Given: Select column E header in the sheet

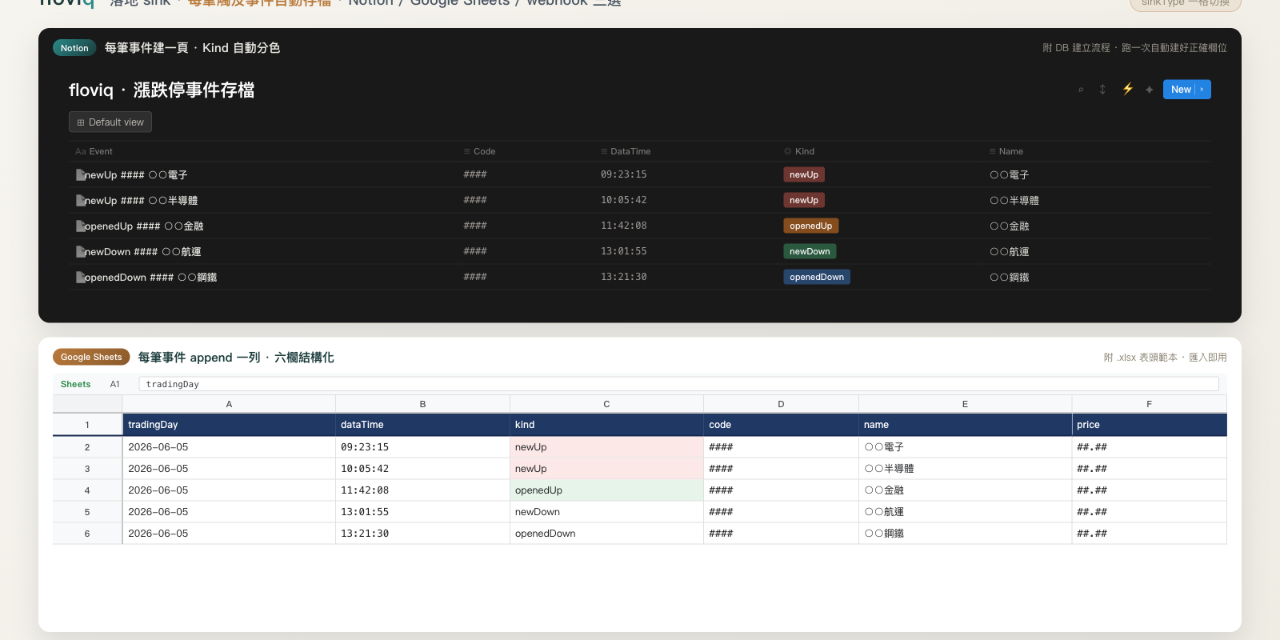Looking at the screenshot, I should pos(965,404).
